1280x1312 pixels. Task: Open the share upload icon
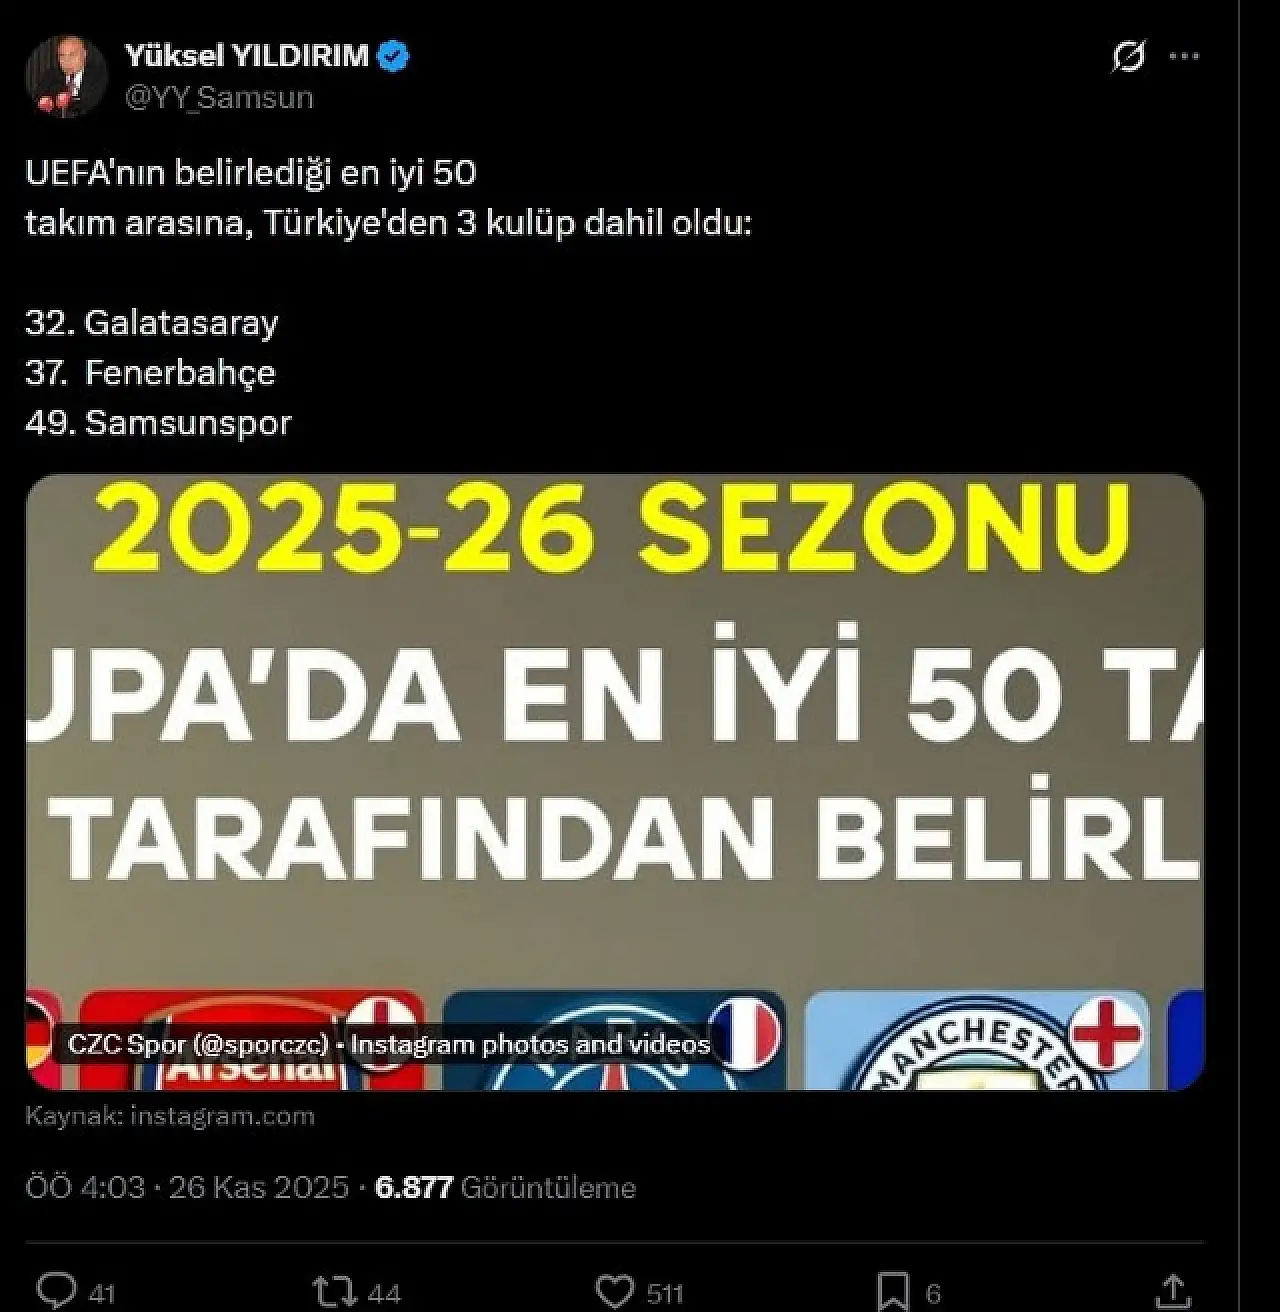click(1172, 1291)
